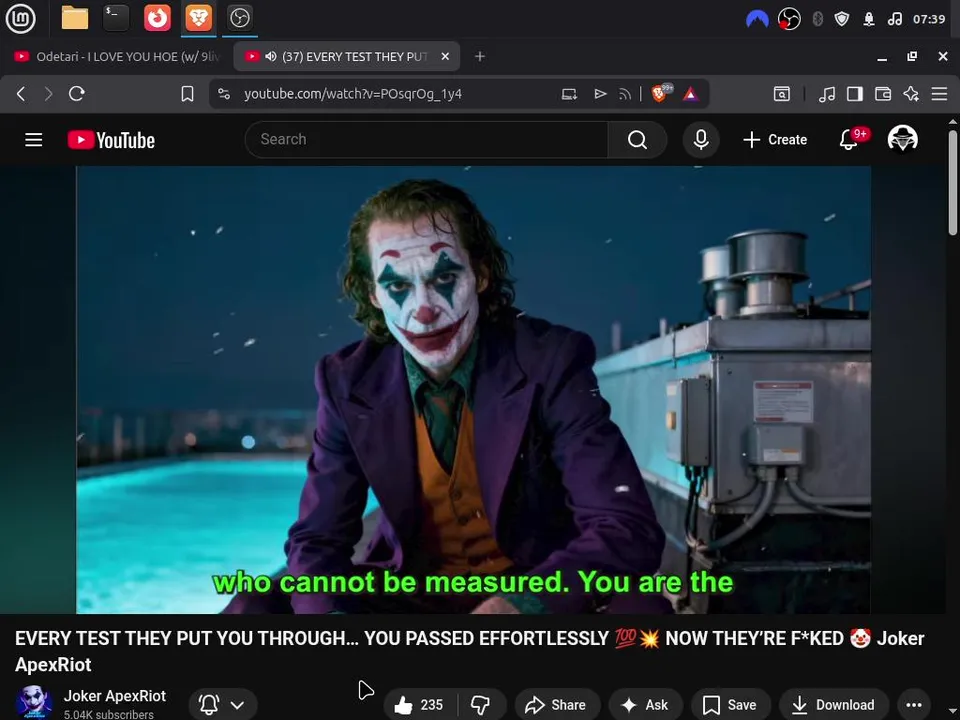View site information icon in address bar
The image size is (960, 720).
(224, 94)
